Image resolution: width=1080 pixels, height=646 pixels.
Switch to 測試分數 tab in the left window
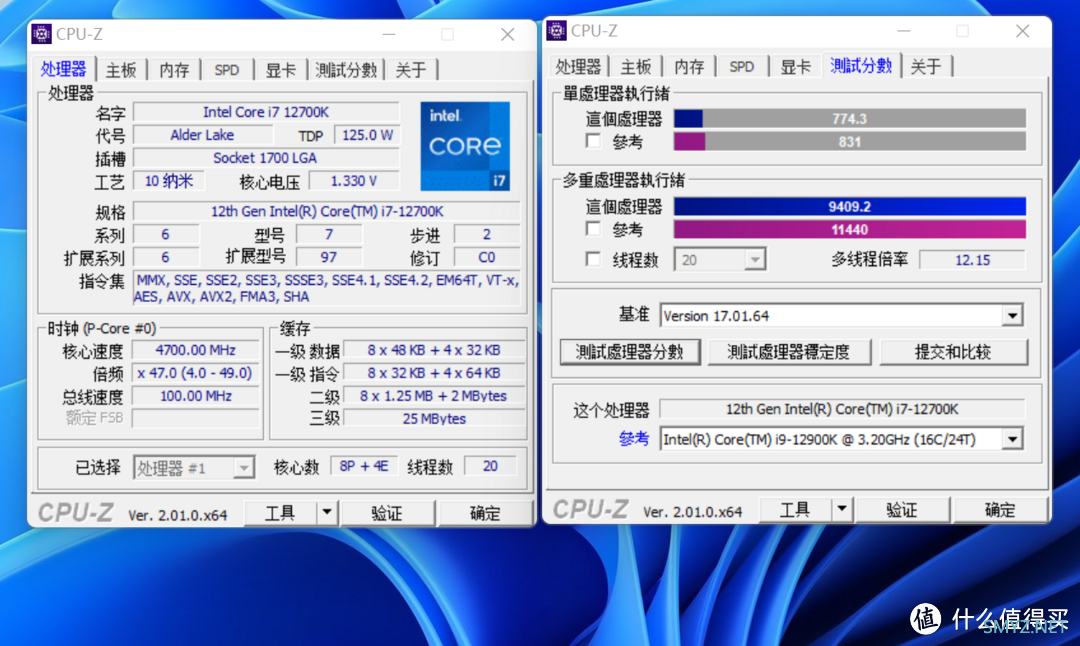click(x=346, y=70)
